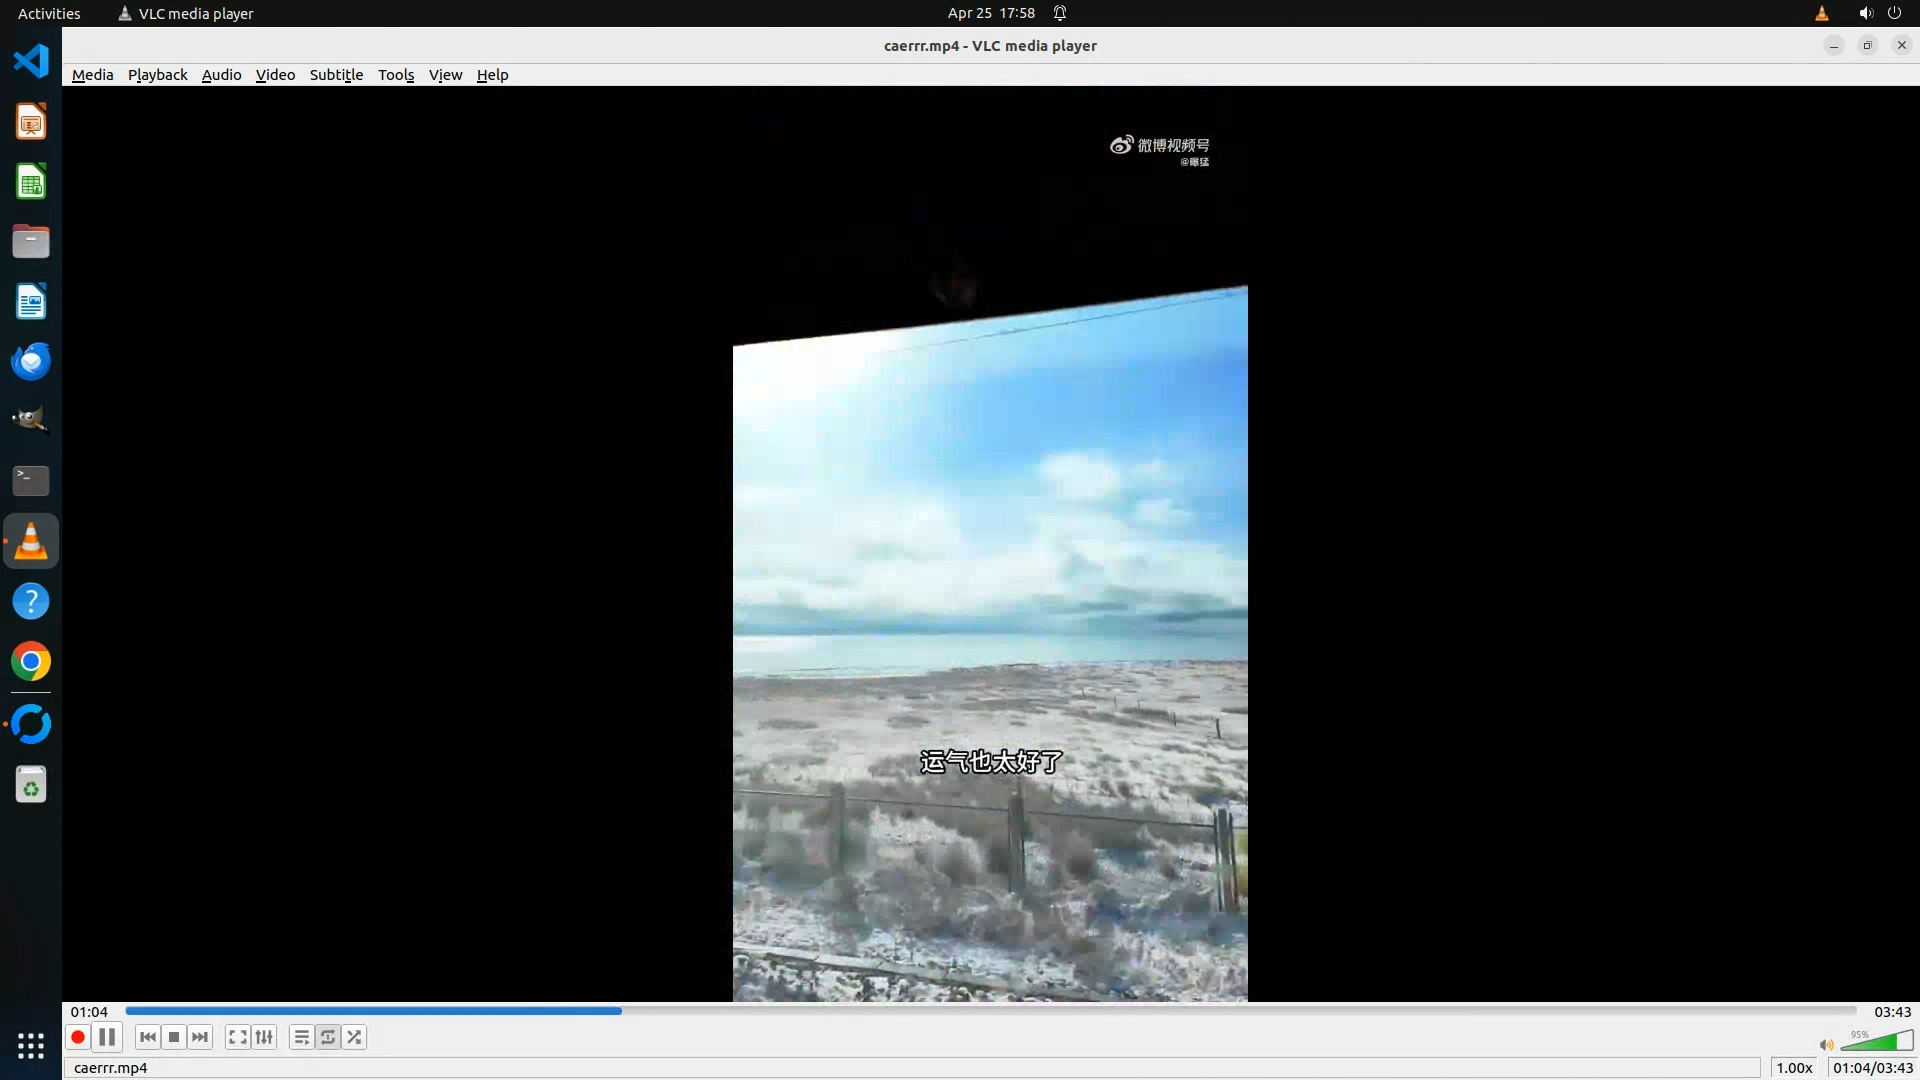This screenshot has height=1080, width=1920.
Task: Skip to previous media track
Action: (x=148, y=1037)
